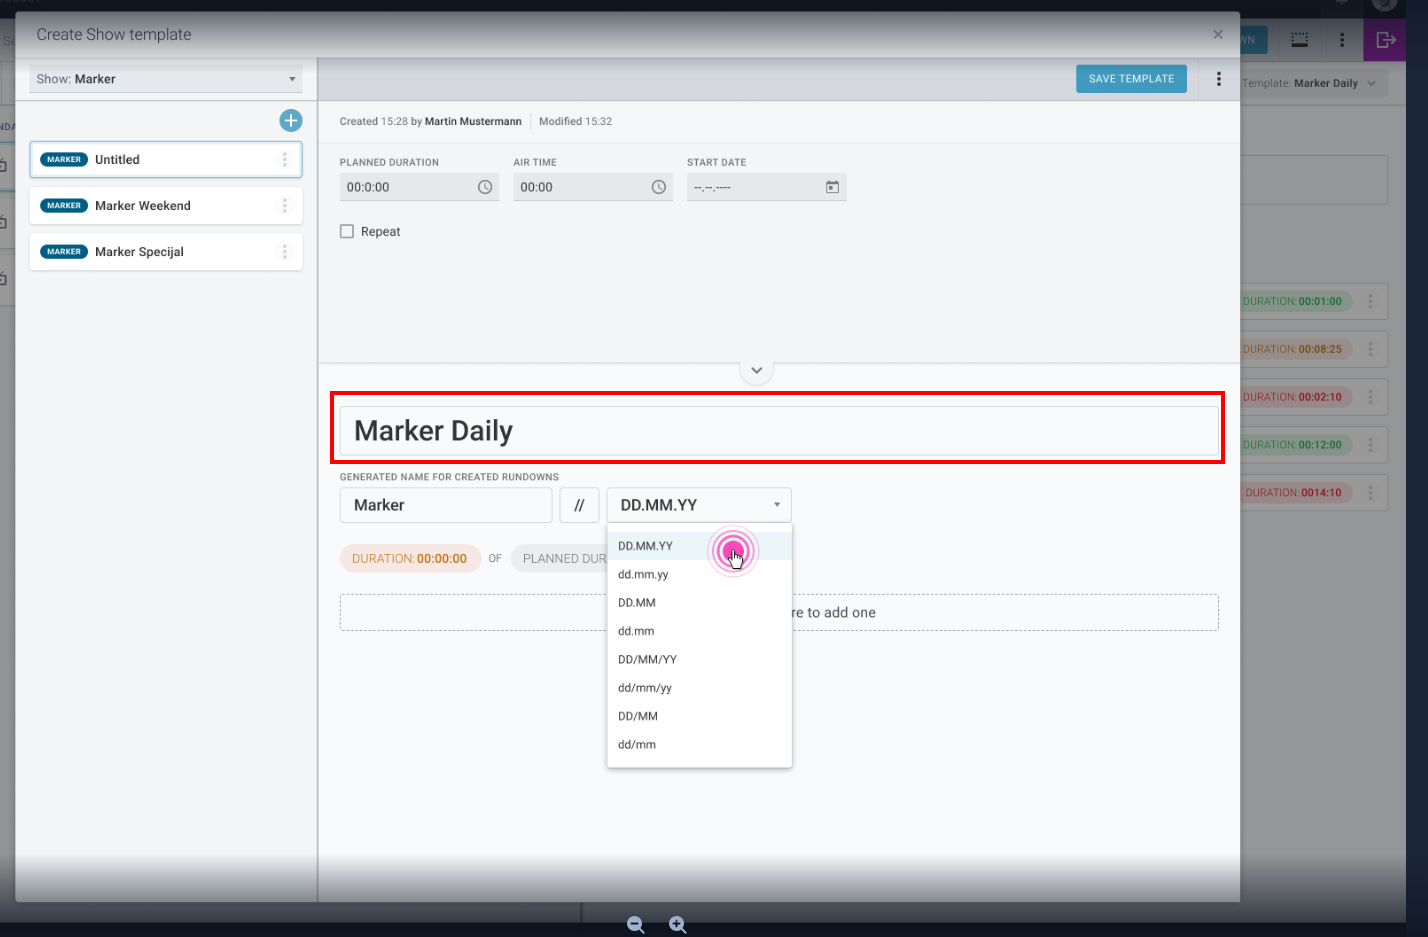The width and height of the screenshot is (1428, 937).
Task: Open the Show: Marker dropdown
Action: [x=165, y=78]
